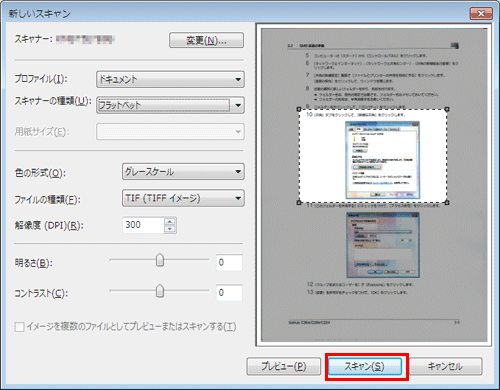Open the スキャナーの種類 dropdown showing フラットベット

170,105
